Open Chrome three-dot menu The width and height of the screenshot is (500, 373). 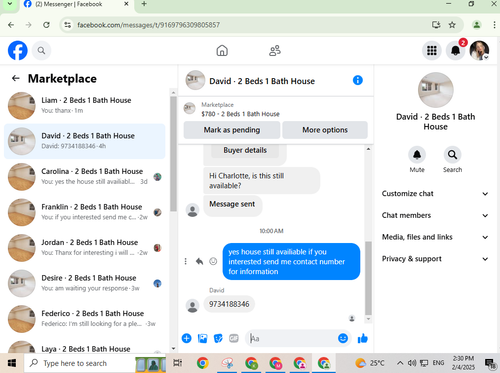494,25
